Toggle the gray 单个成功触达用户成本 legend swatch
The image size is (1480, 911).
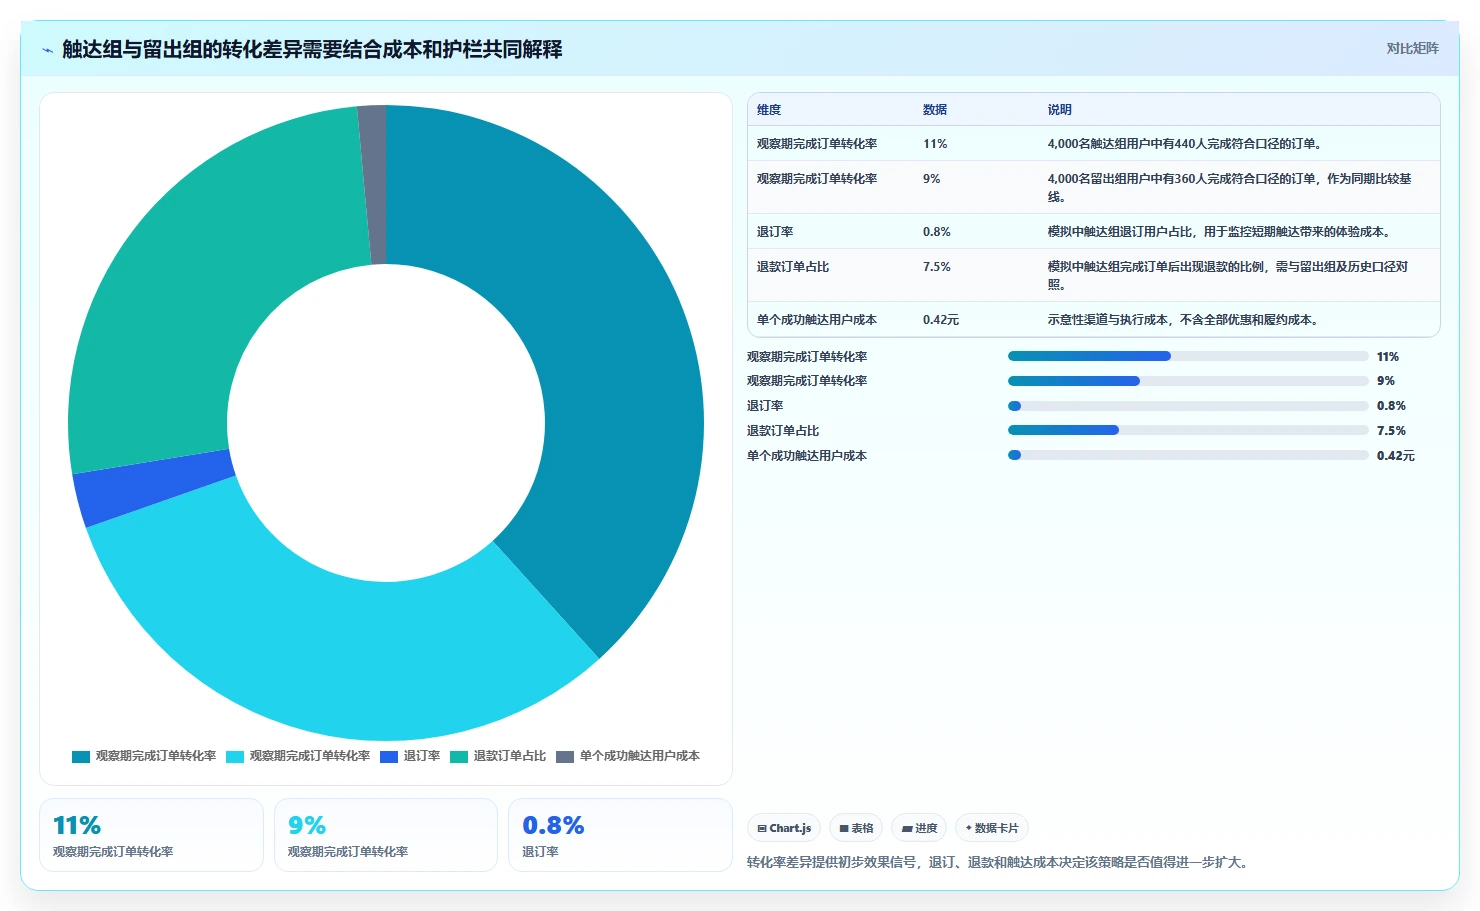pos(565,756)
